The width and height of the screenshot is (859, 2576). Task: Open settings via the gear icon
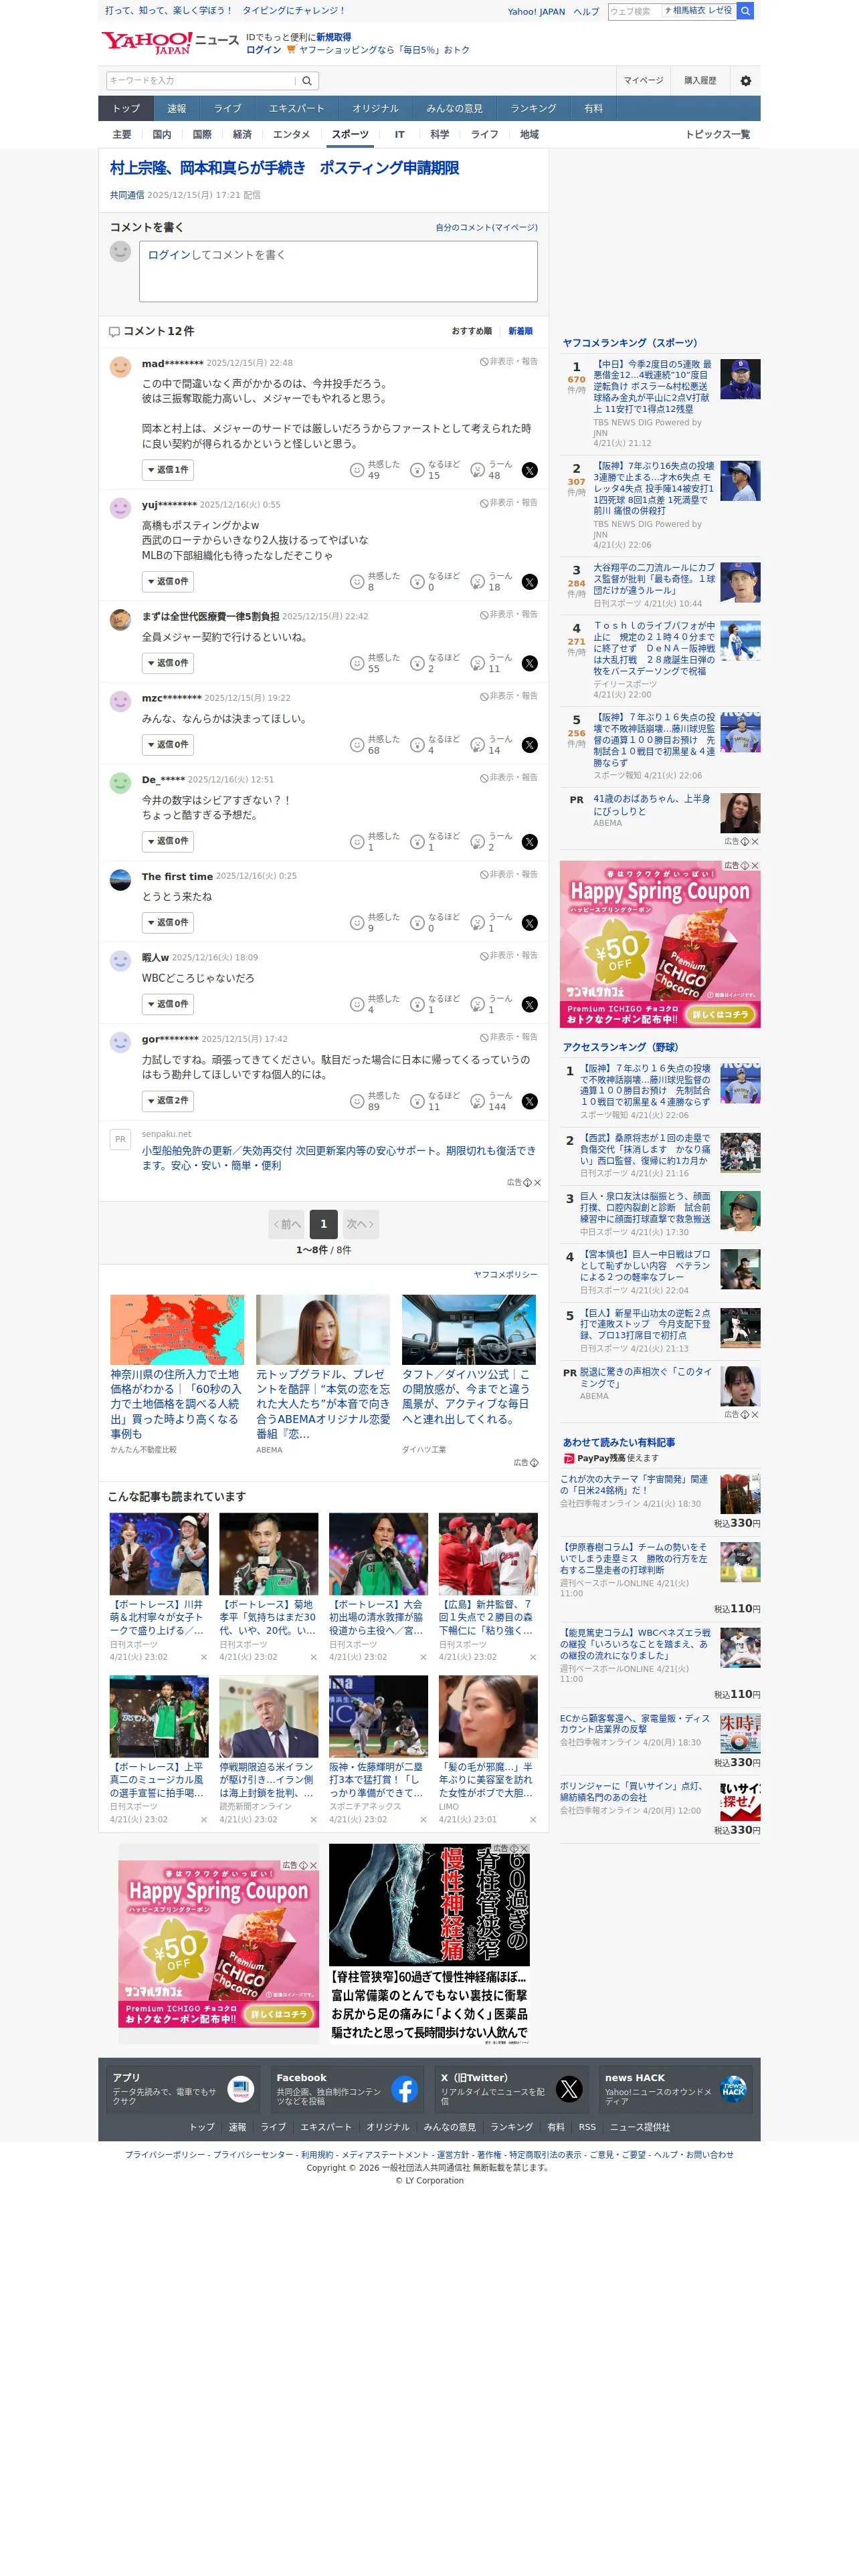(x=745, y=81)
